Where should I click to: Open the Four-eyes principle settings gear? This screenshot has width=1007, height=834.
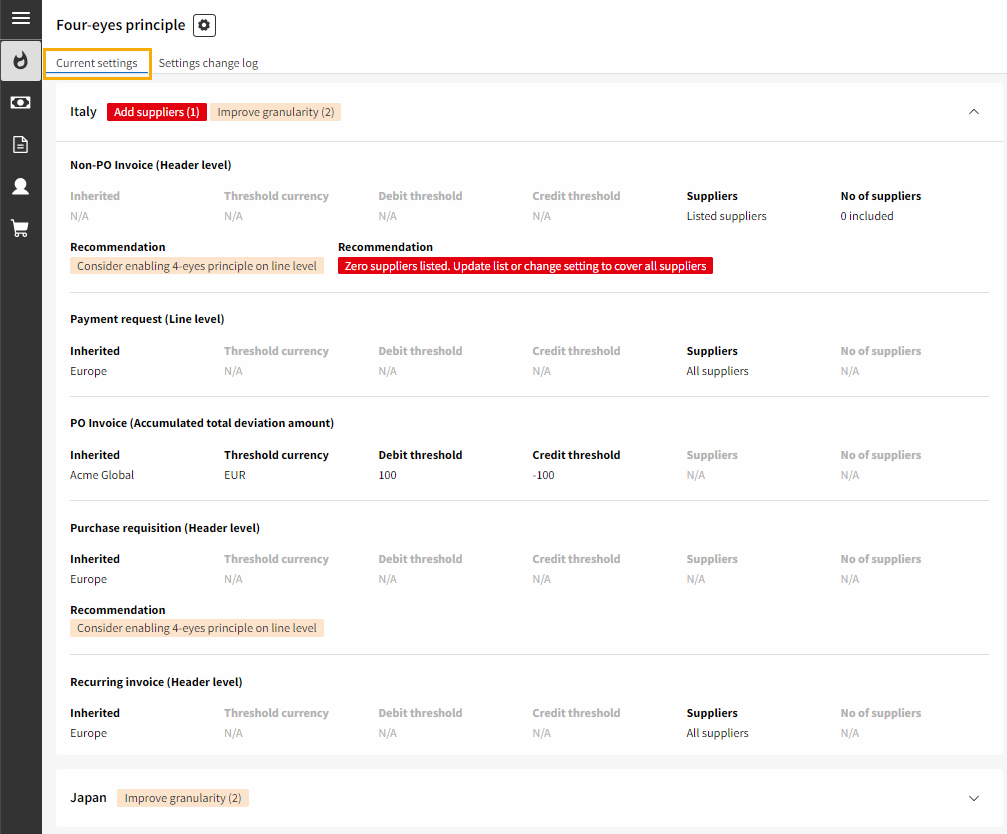[203, 24]
